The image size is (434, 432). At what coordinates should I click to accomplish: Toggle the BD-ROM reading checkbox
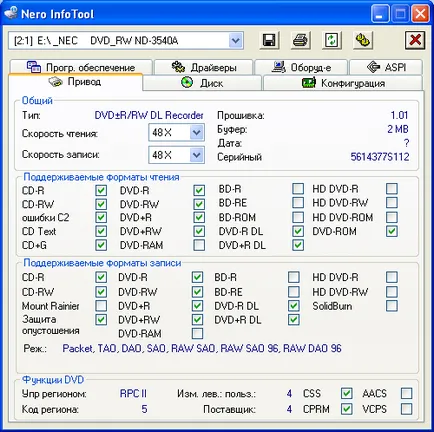coord(298,217)
